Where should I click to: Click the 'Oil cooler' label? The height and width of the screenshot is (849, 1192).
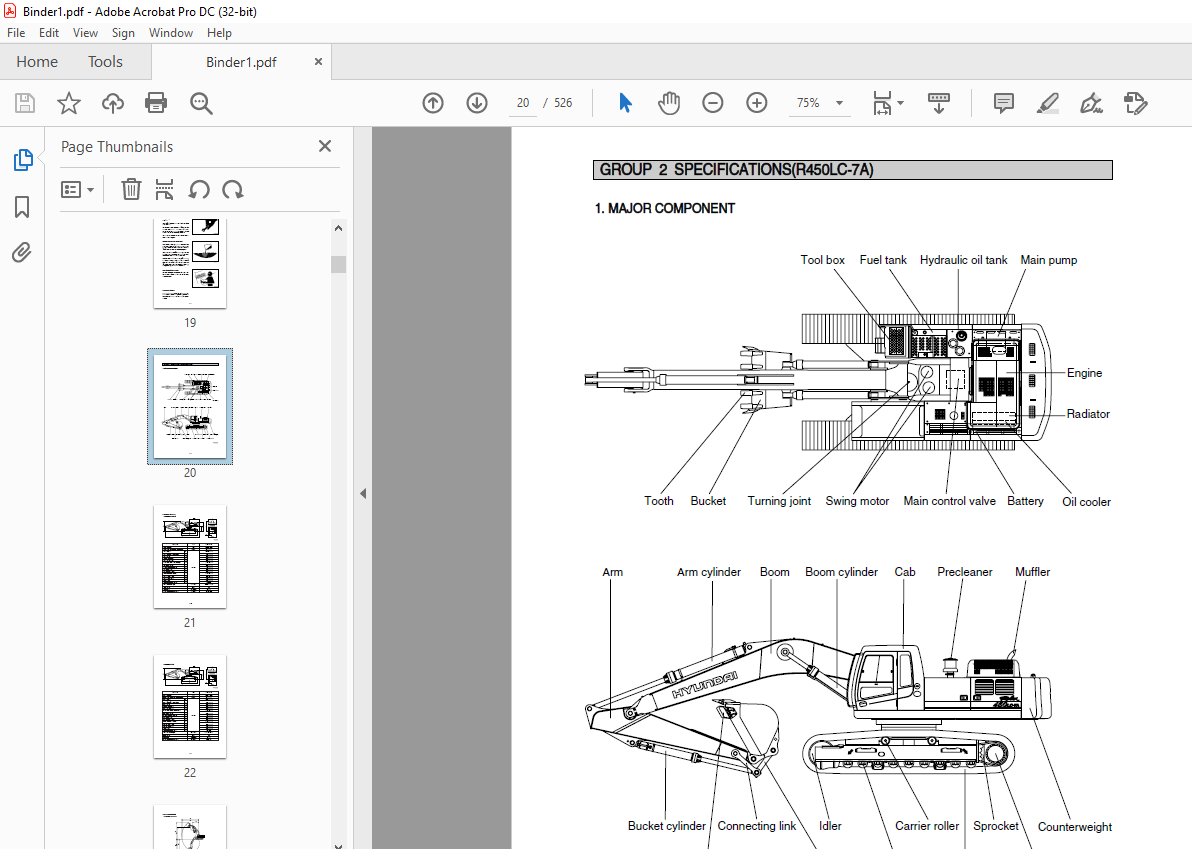pos(1086,502)
